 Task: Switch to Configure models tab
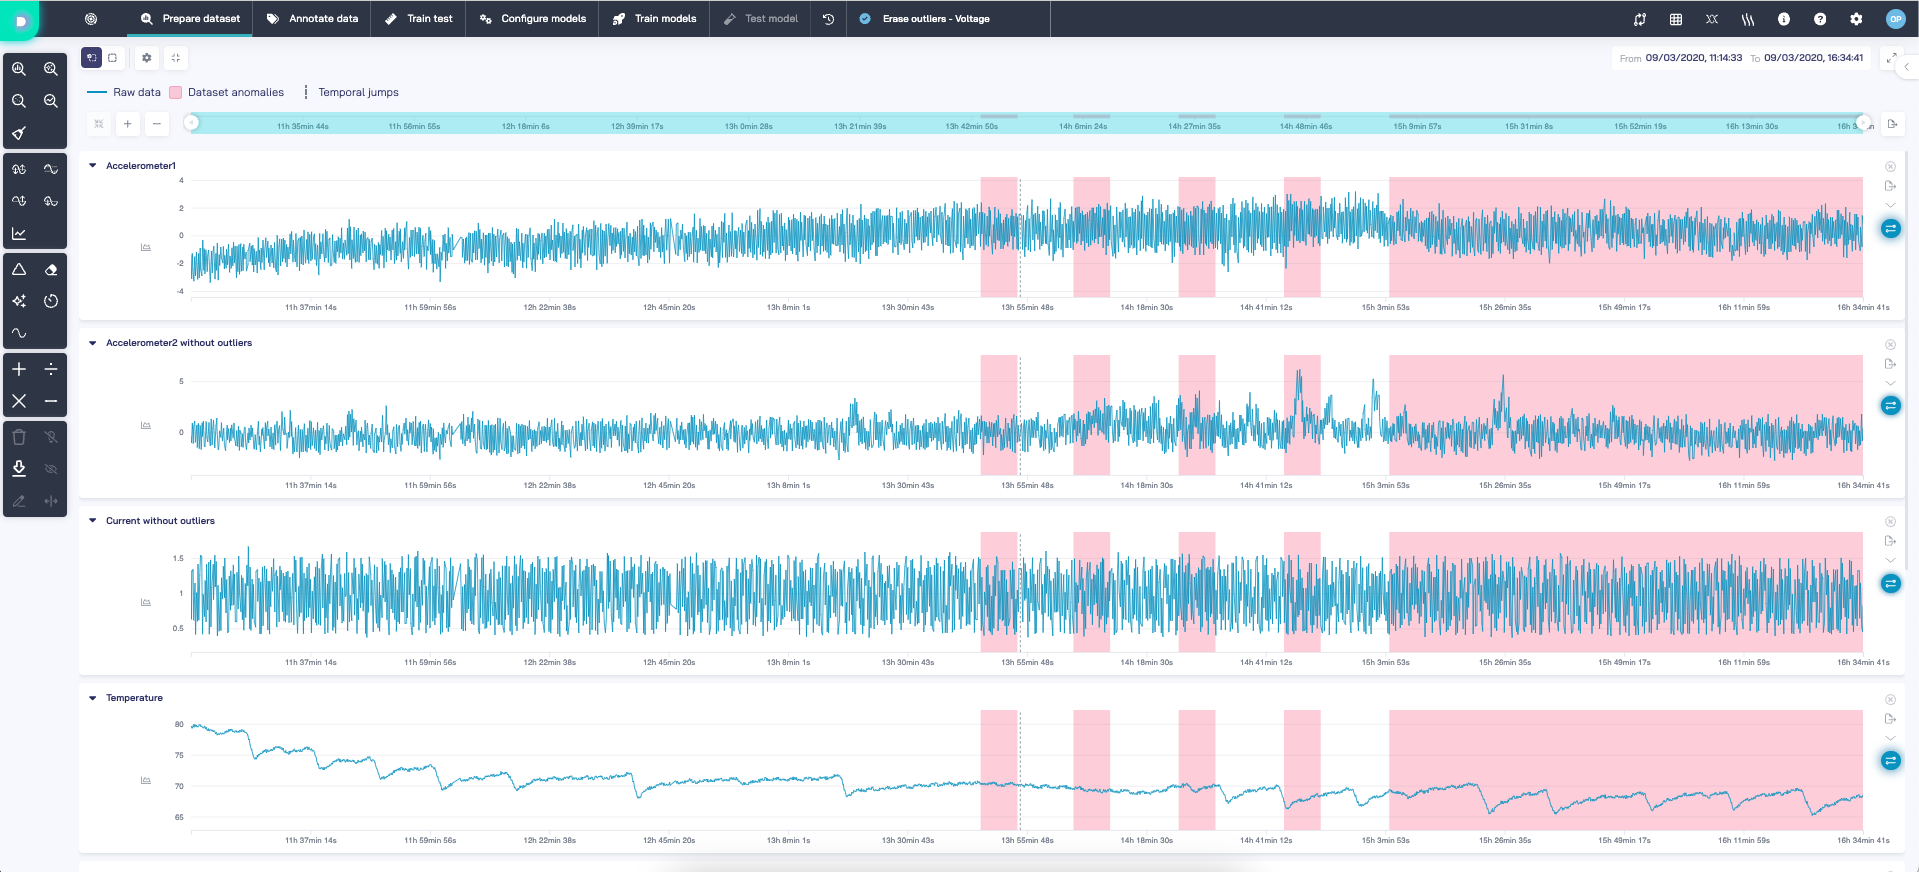(x=533, y=19)
